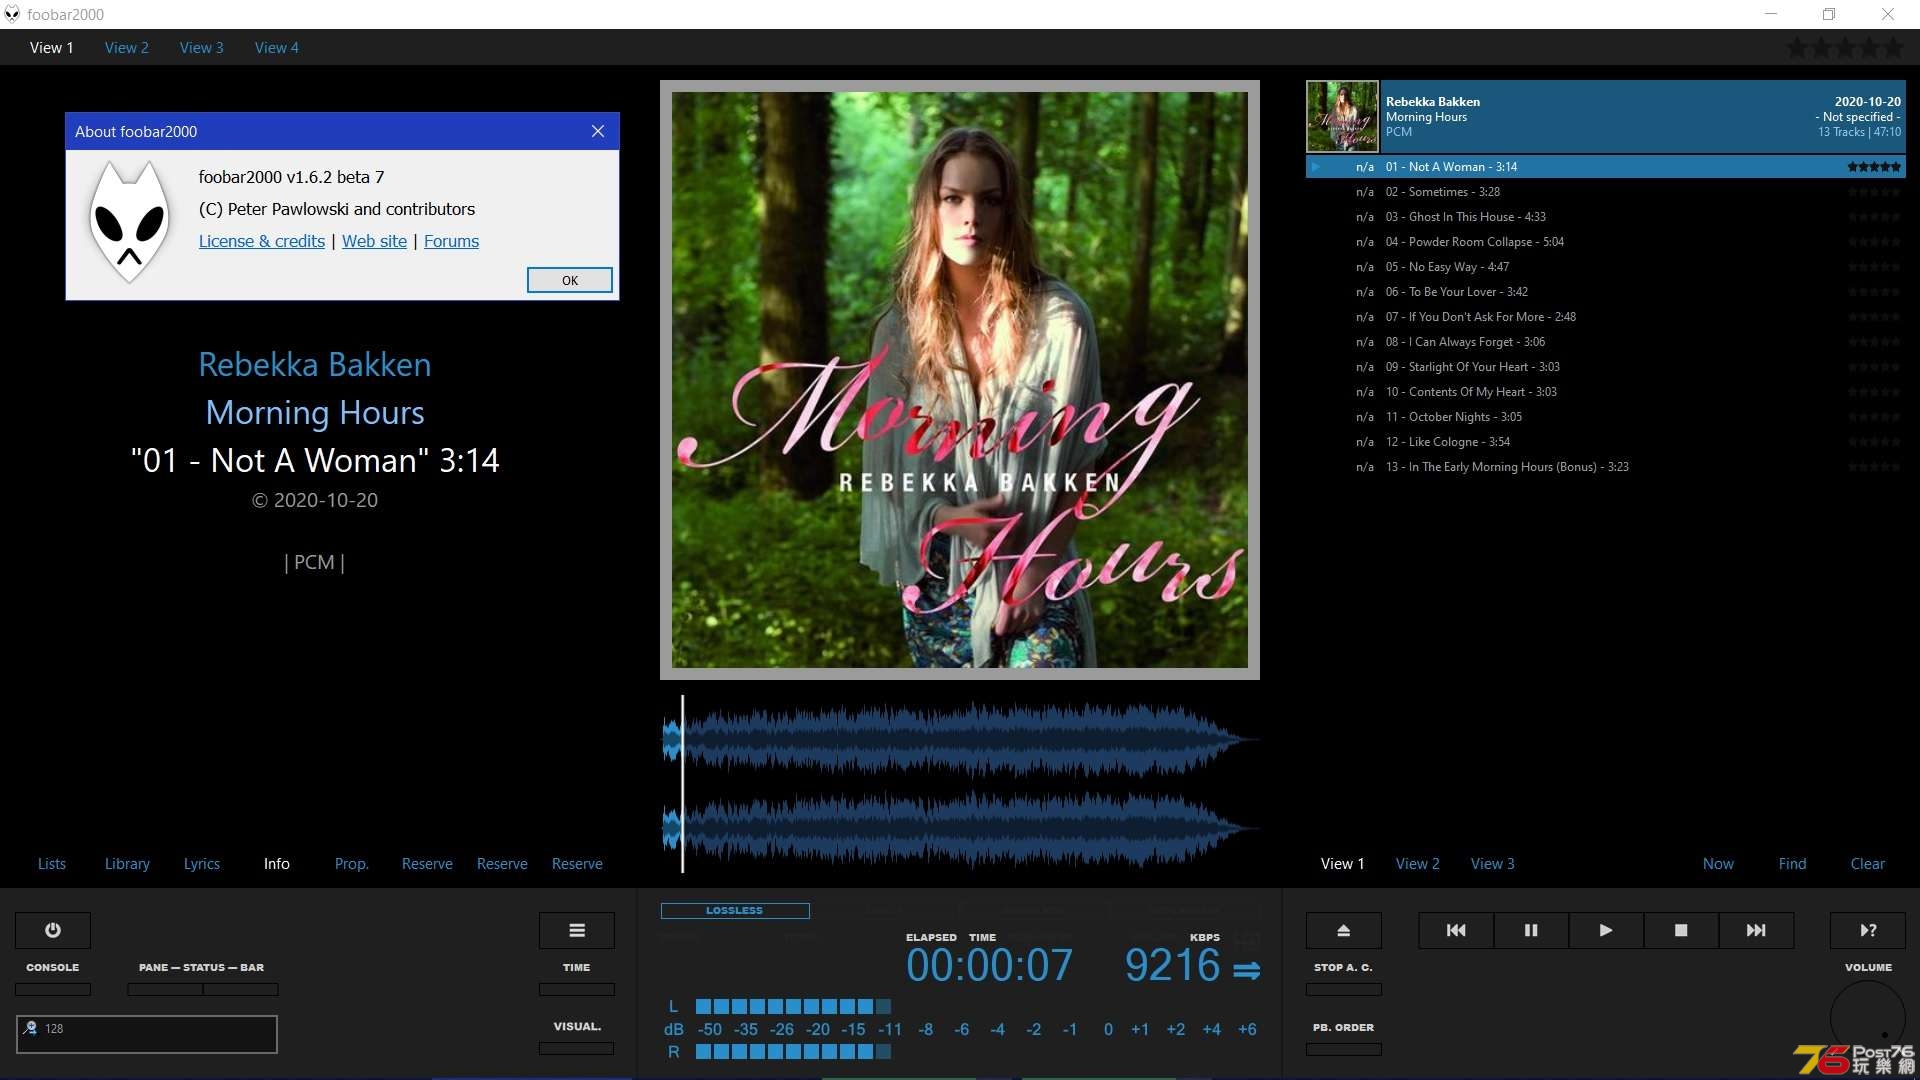The height and width of the screenshot is (1080, 1920).
Task: Toggle the VISUAL. indicator bar
Action: (x=577, y=1048)
